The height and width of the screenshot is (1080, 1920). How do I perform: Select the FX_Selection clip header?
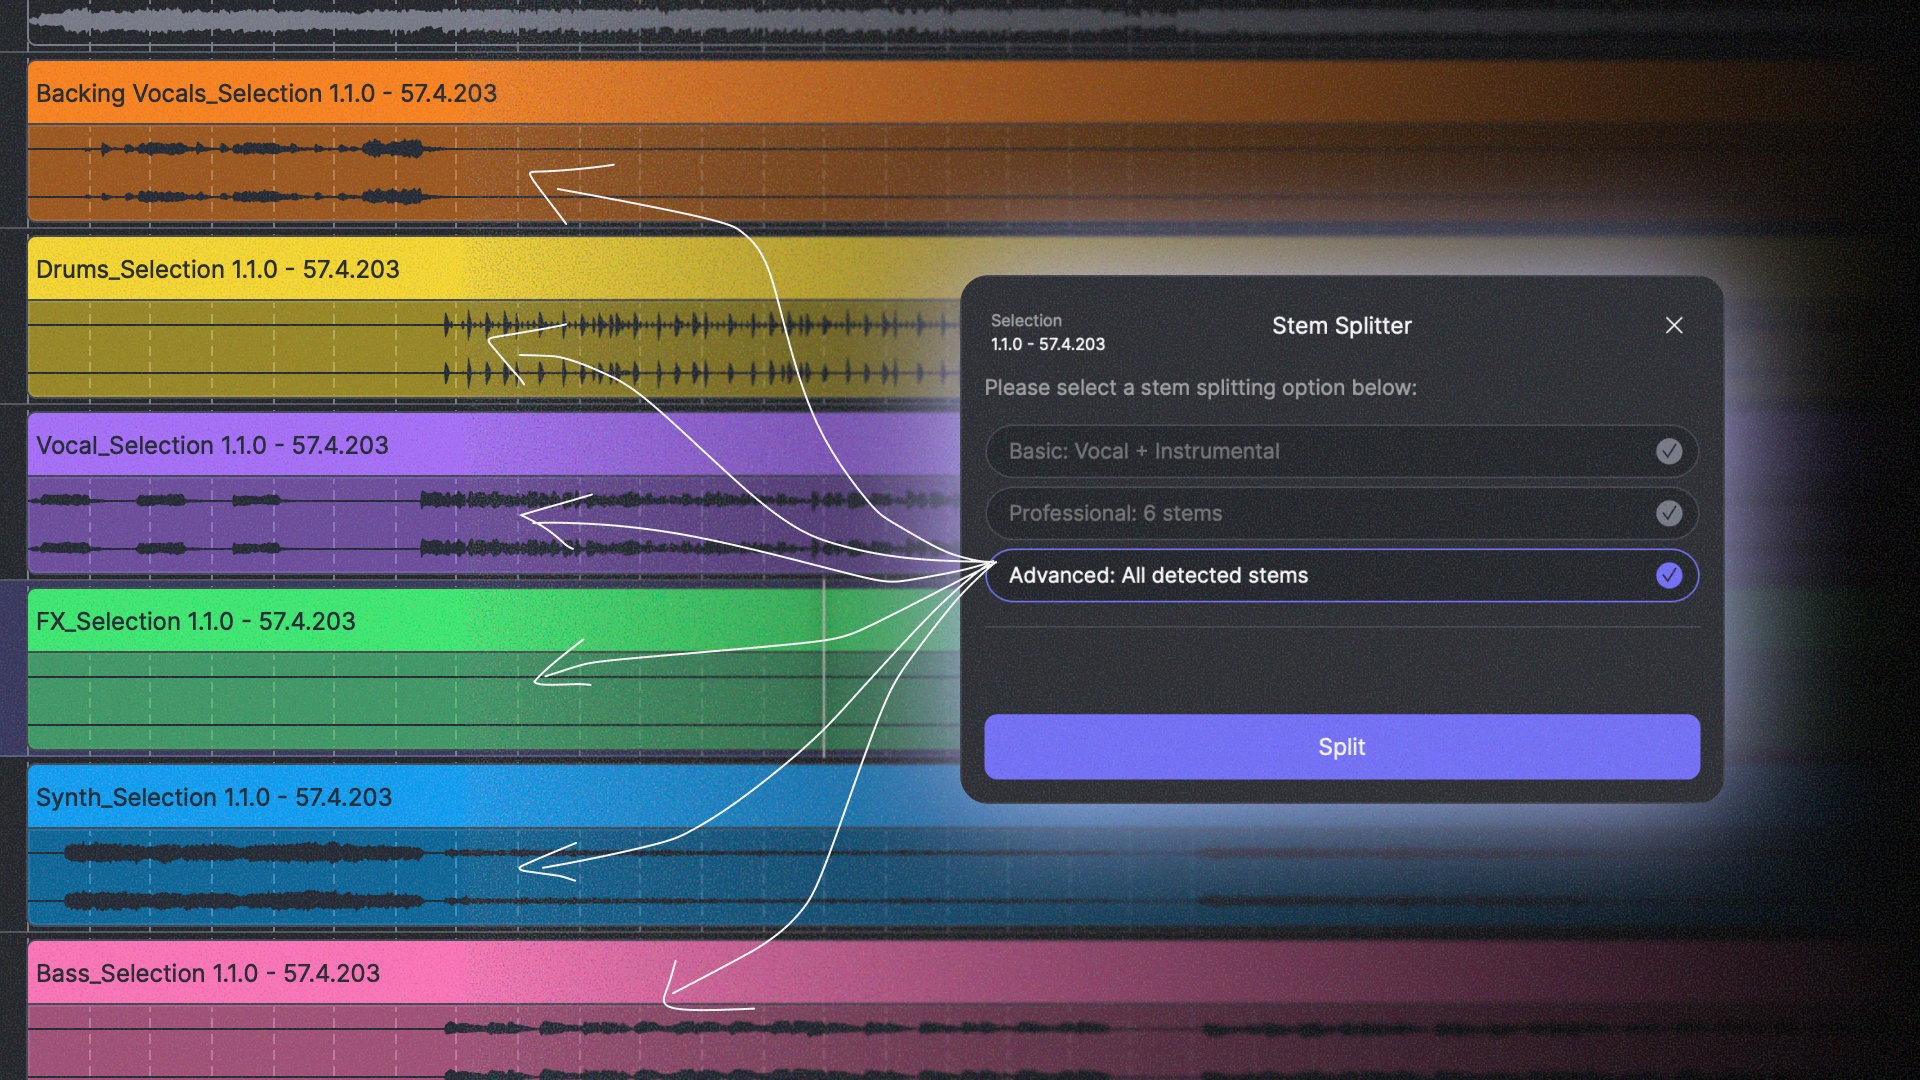click(195, 621)
